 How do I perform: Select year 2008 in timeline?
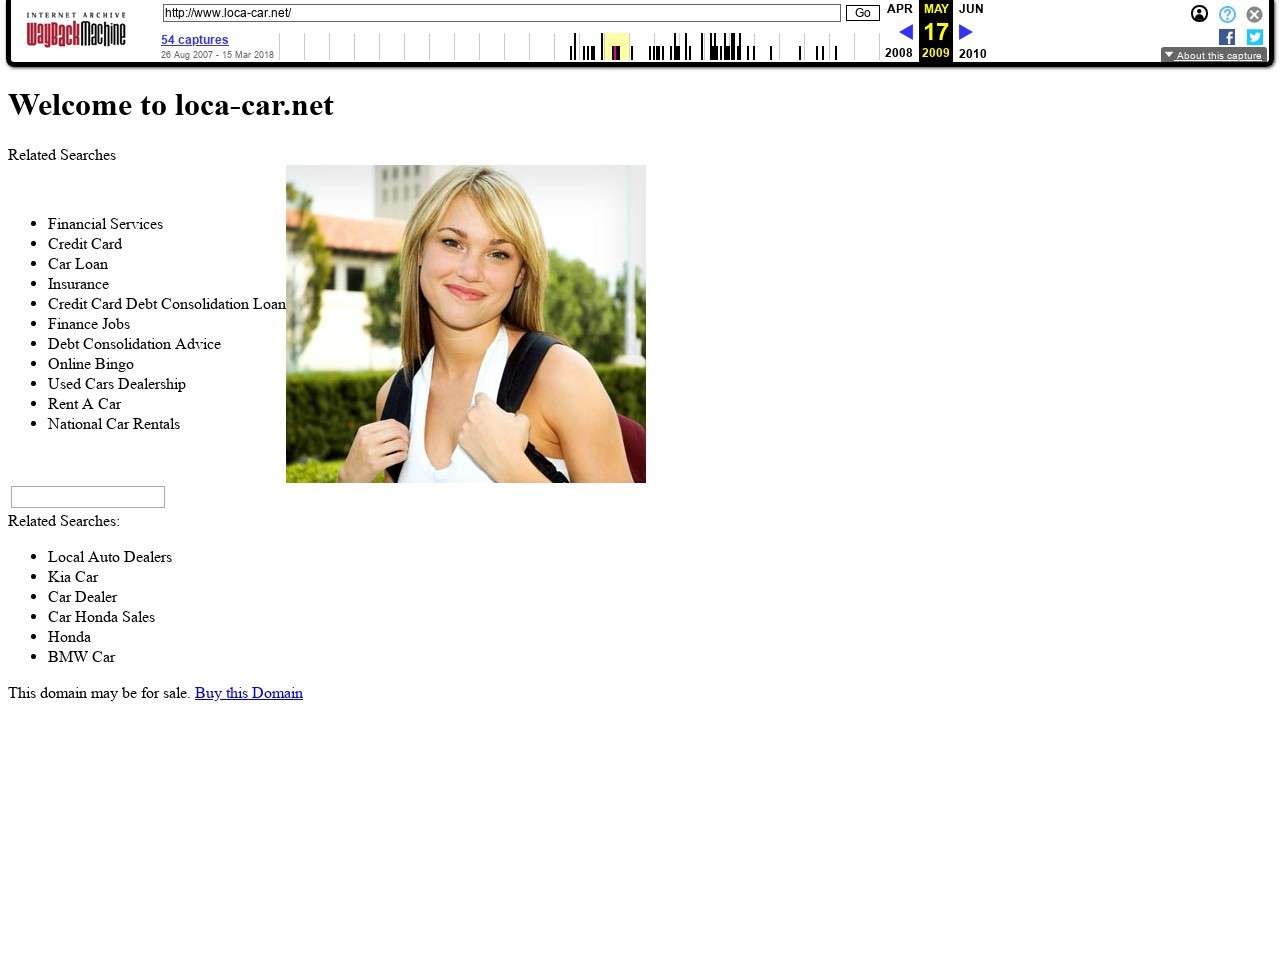(x=899, y=53)
